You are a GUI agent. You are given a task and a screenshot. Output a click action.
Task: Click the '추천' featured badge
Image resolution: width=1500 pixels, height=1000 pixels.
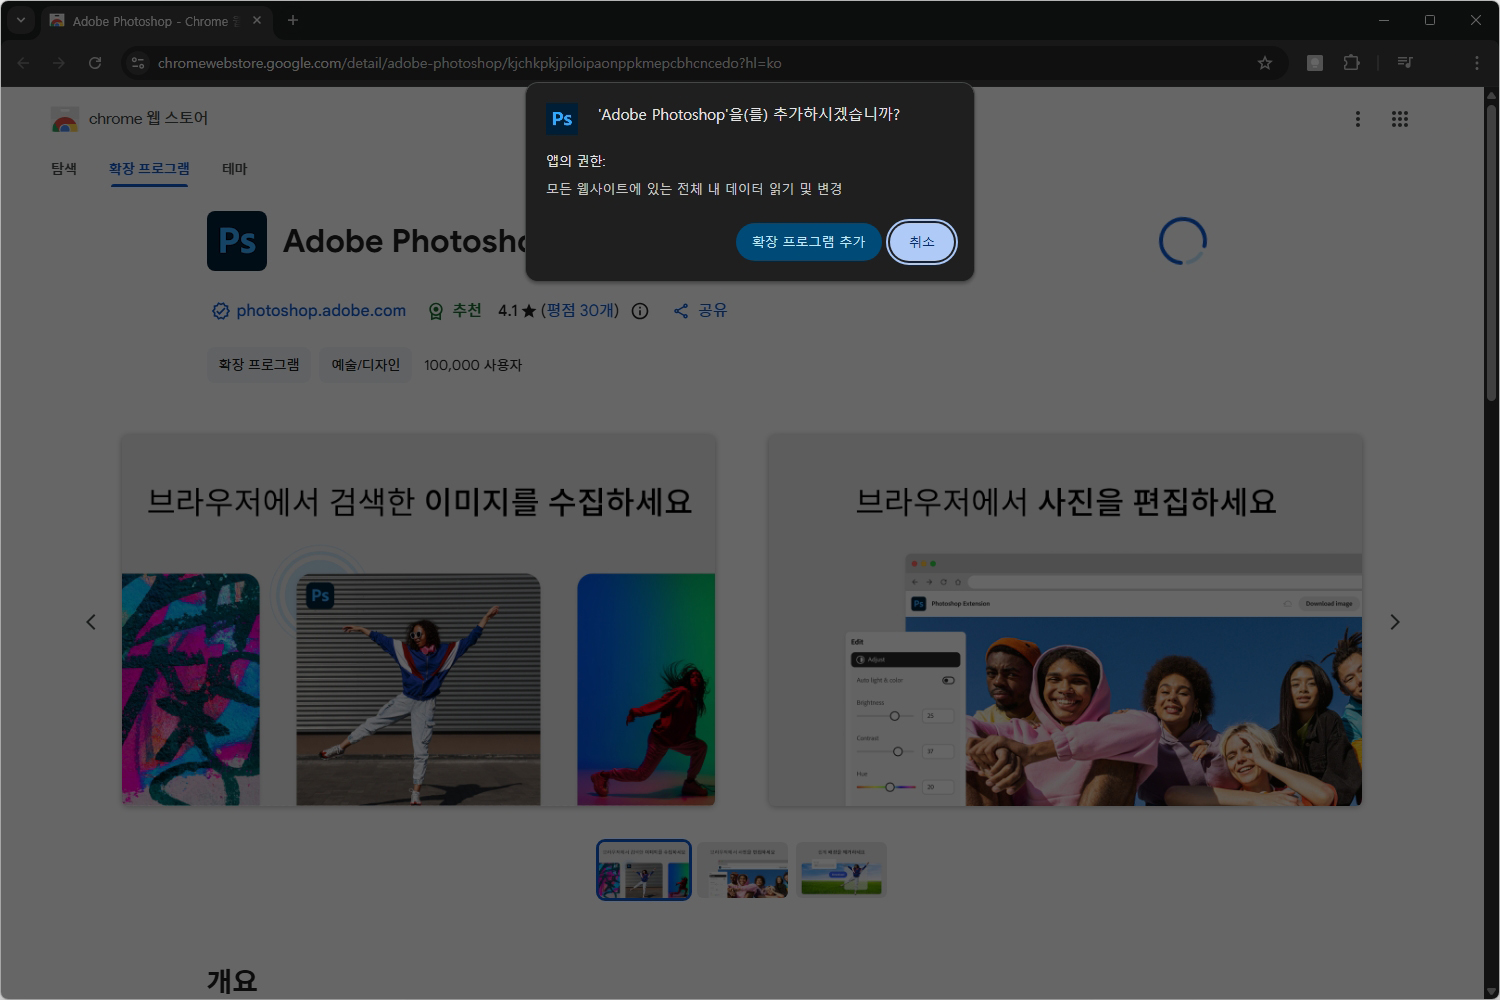(454, 311)
